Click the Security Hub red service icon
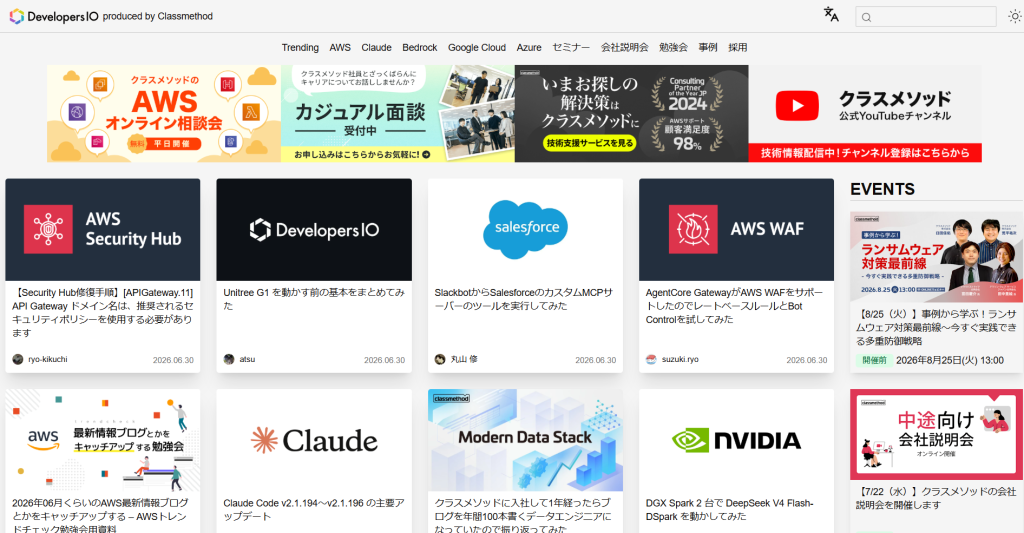The width and height of the screenshot is (1024, 533). pos(48,229)
